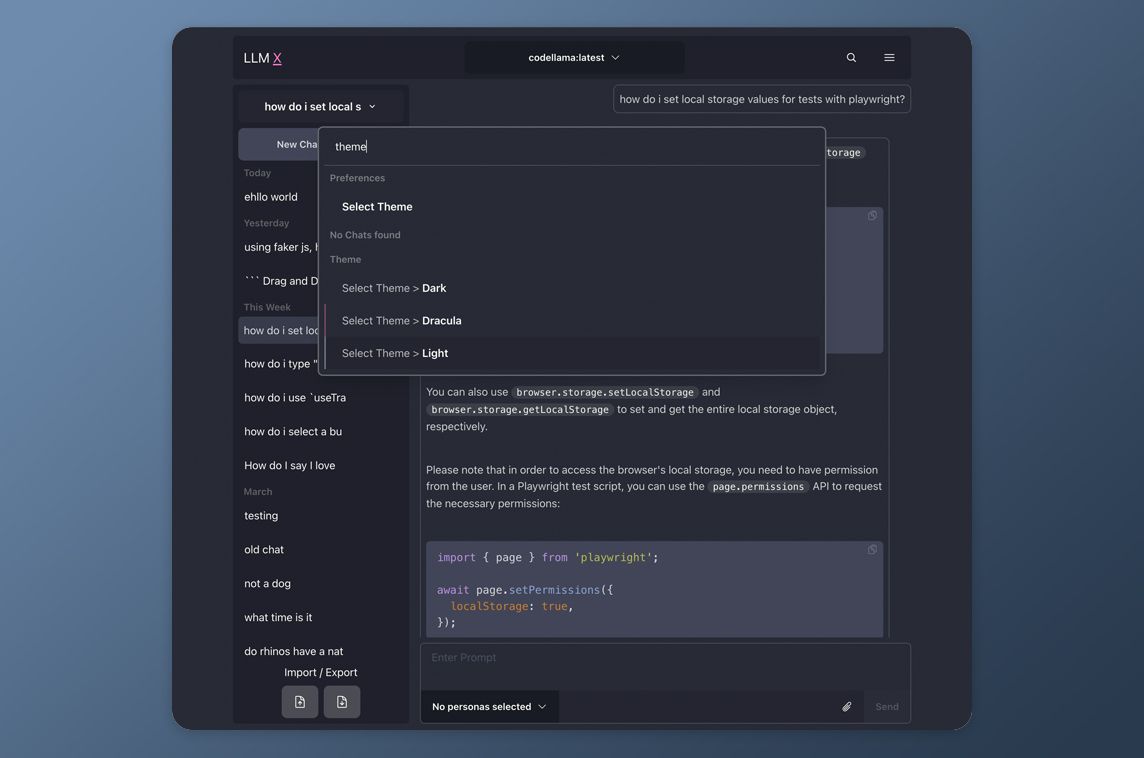Open the 'how do i select a bu' chat

(x=320, y=432)
